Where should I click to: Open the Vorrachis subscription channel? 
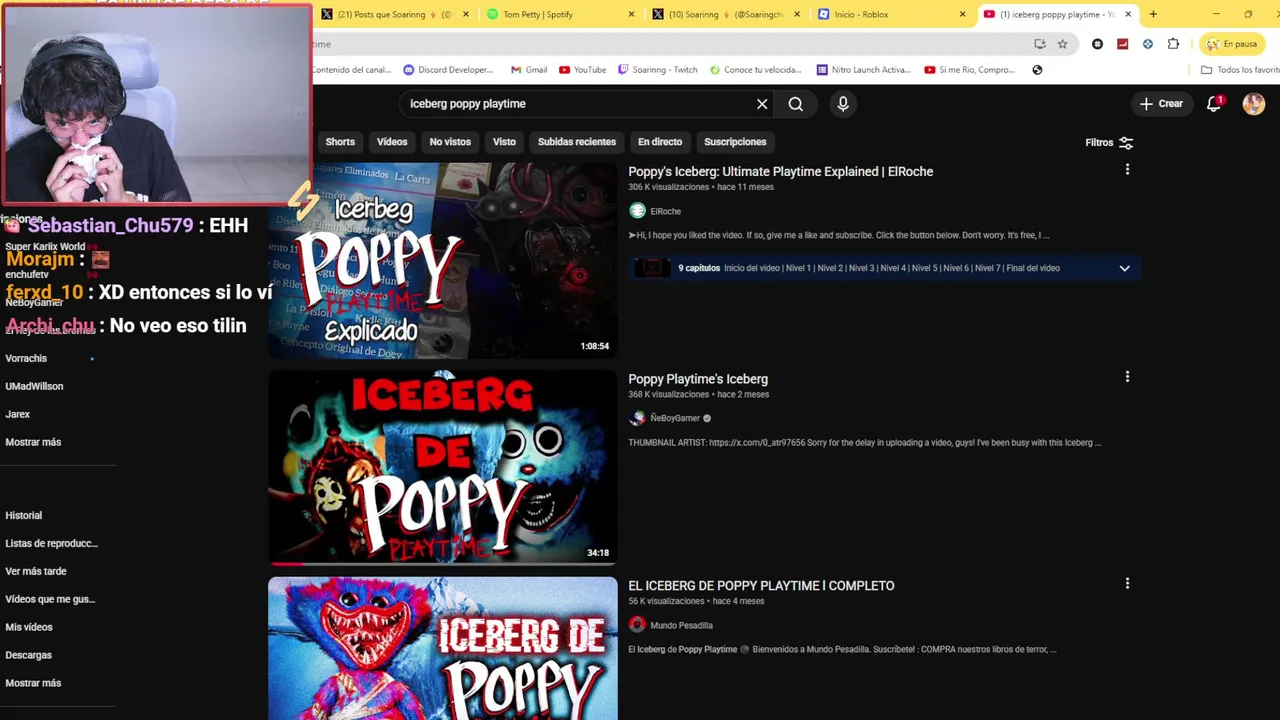[26, 358]
